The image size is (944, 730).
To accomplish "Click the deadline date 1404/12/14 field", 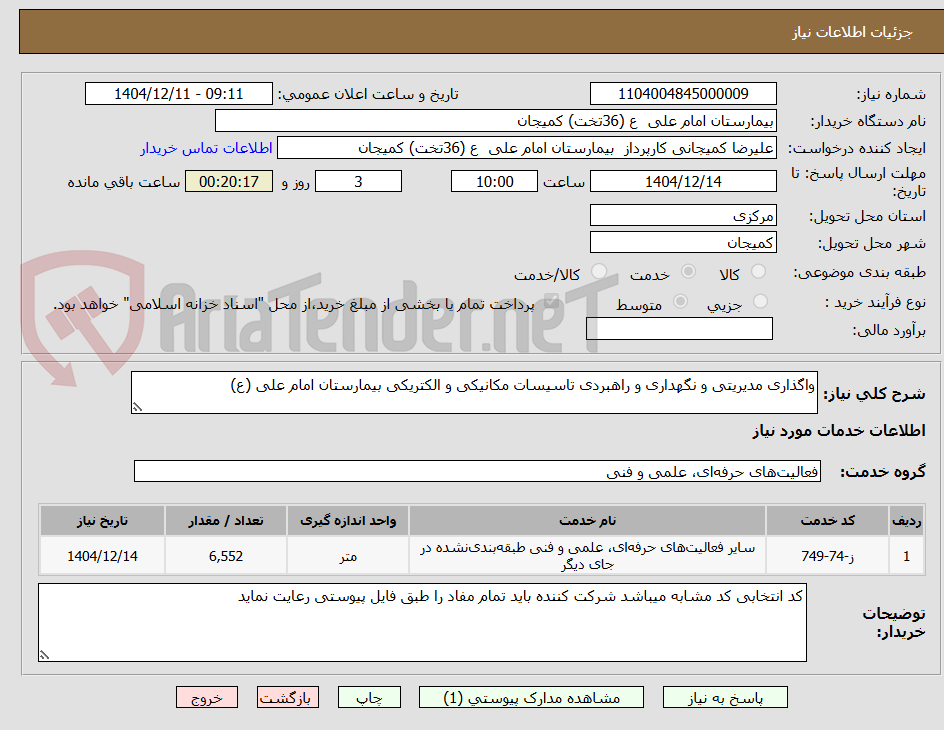I will click(683, 181).
